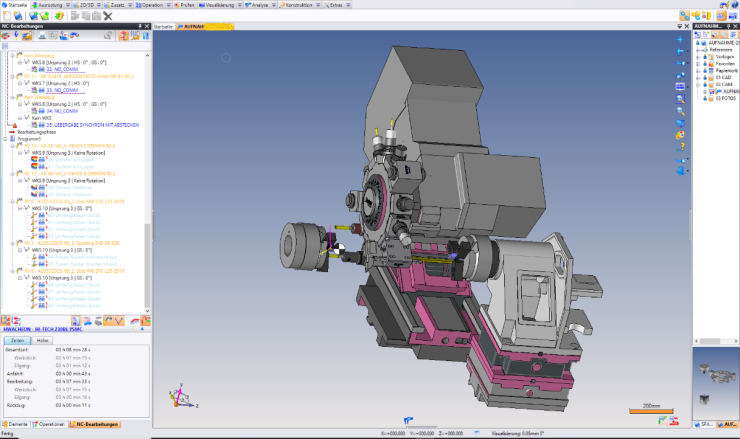The width and height of the screenshot is (740, 439).
Task: Click the small icon below NC-Bearbeitungen toolbar
Action: (x=5, y=46)
